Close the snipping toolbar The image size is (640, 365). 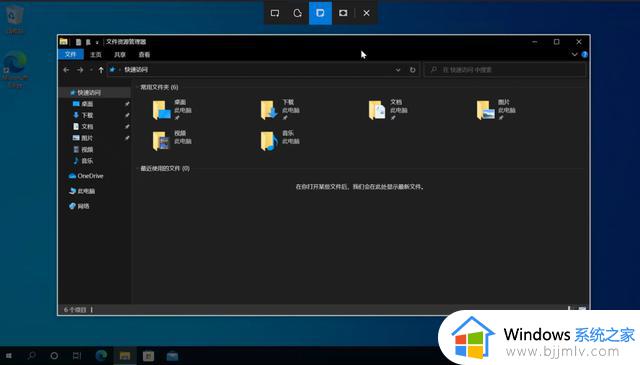pyautogui.click(x=367, y=13)
